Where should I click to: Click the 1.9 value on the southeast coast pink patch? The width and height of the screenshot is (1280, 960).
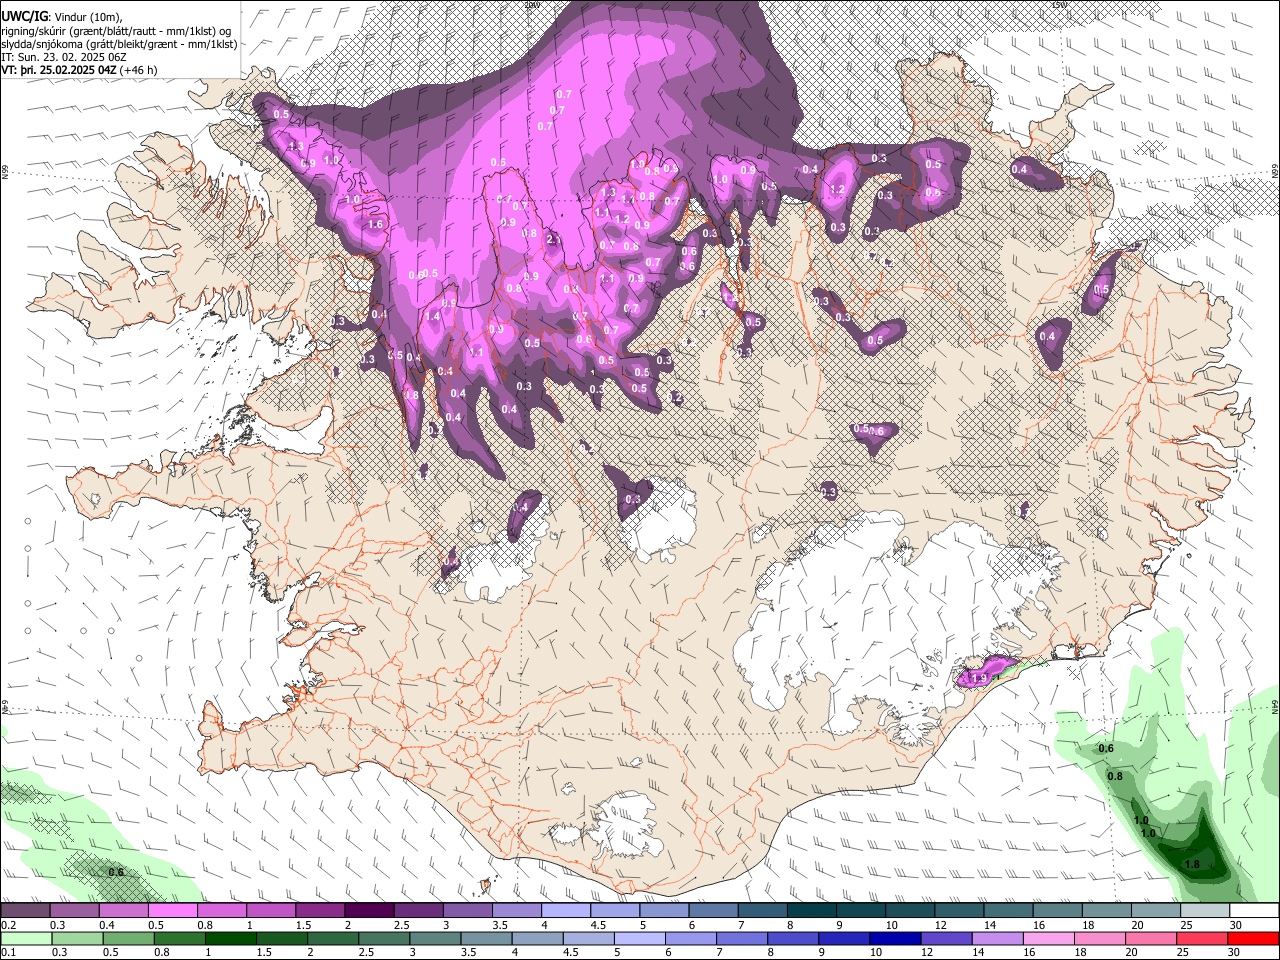tap(979, 679)
